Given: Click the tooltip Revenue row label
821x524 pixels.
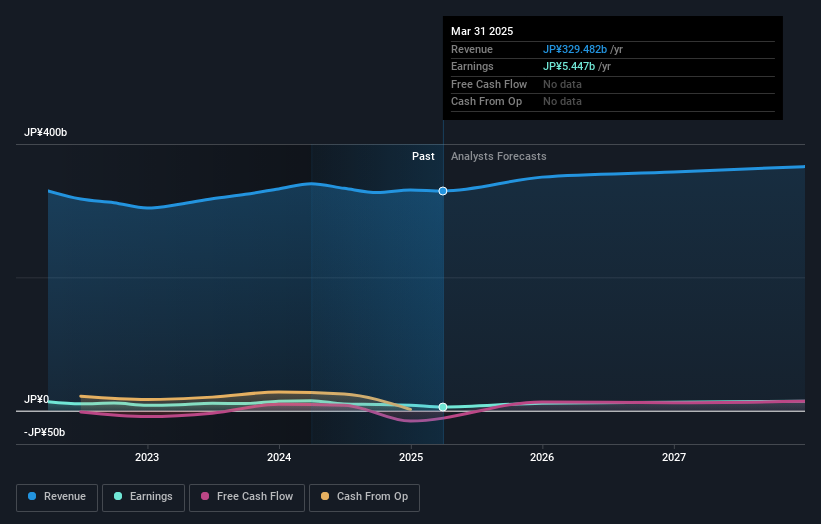Looking at the screenshot, I should point(472,49).
